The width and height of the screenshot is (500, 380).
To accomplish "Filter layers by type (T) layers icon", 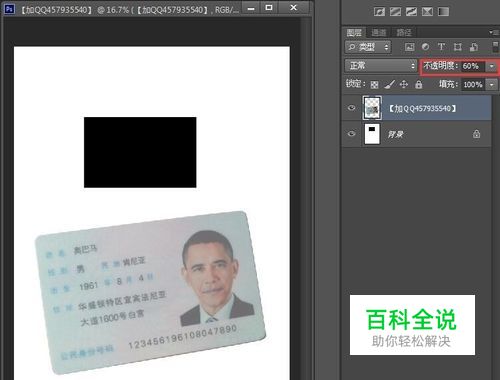I will [441, 47].
